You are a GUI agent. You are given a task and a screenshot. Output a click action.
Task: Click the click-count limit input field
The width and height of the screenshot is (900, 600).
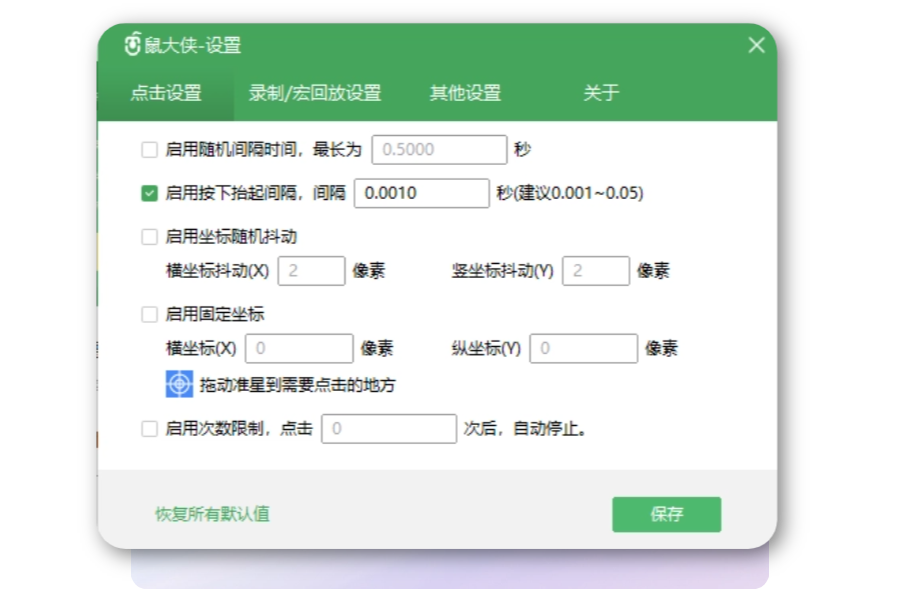click(x=389, y=428)
